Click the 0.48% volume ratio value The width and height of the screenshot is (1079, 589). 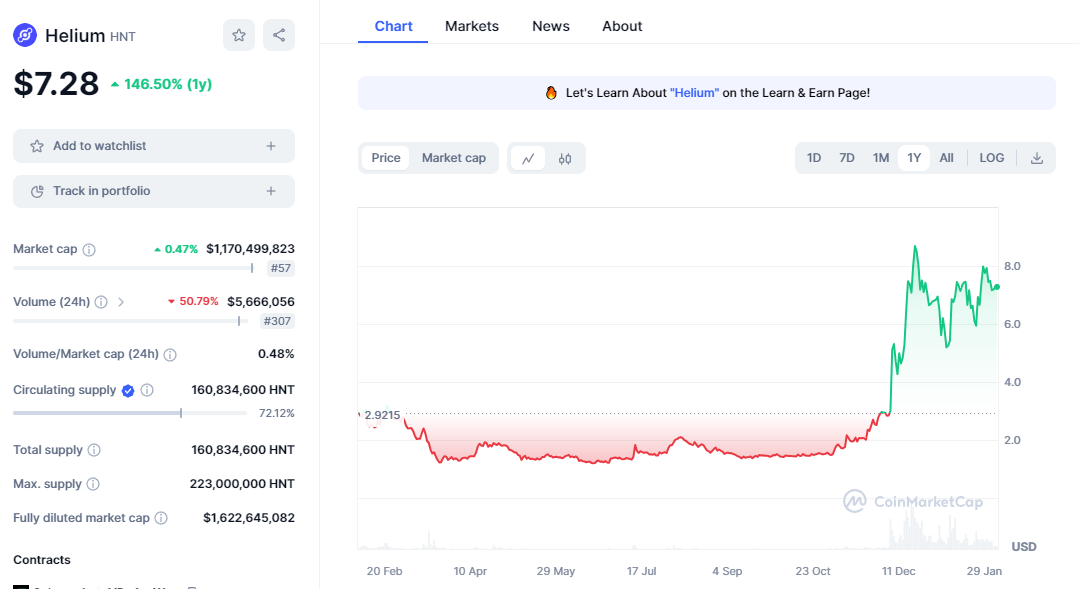point(276,354)
